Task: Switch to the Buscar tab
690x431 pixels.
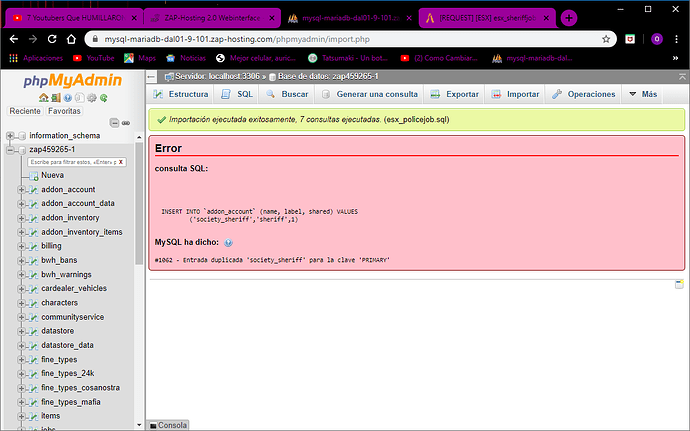Action: click(x=287, y=94)
